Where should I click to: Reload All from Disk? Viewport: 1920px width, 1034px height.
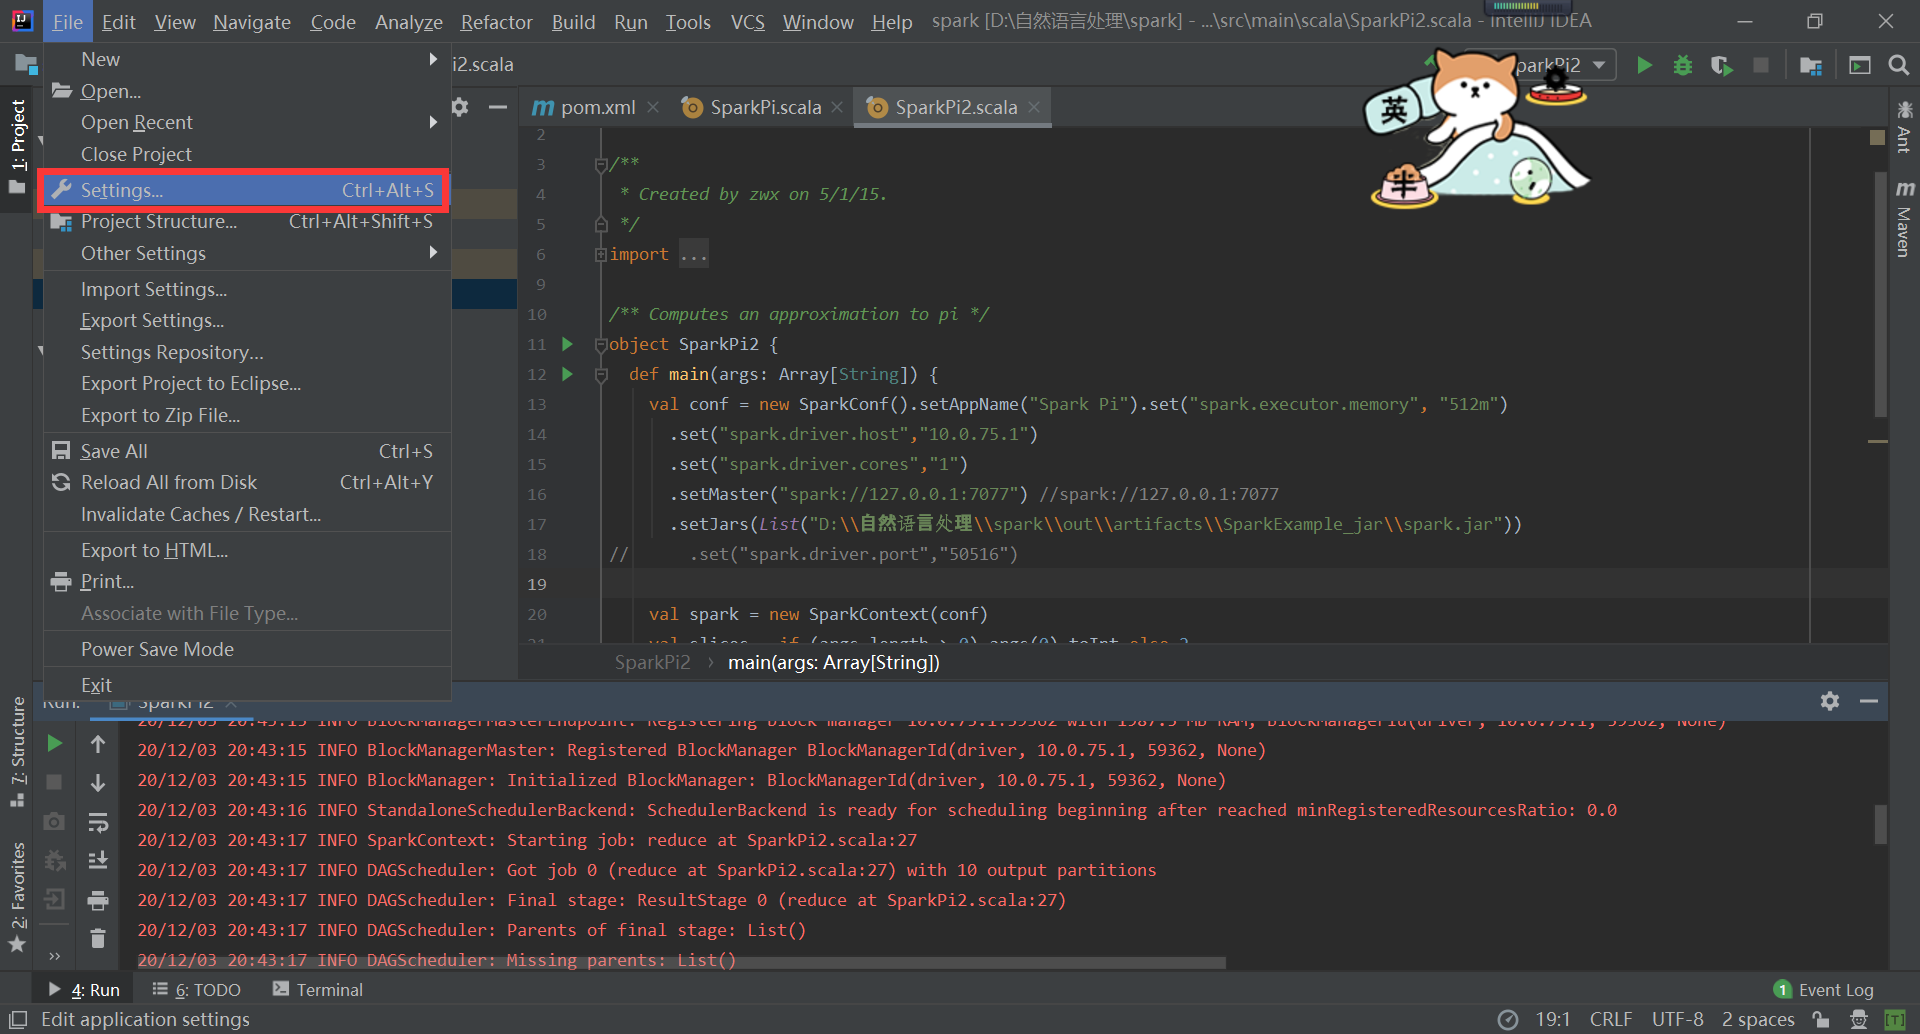[x=247, y=482]
